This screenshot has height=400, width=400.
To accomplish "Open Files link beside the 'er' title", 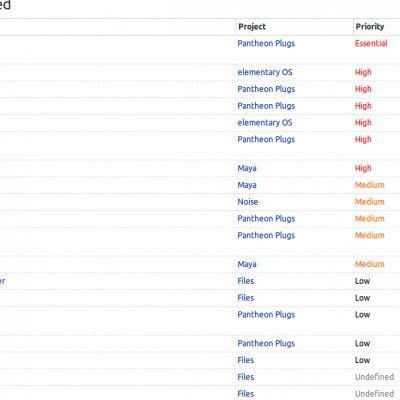I will 246,281.
